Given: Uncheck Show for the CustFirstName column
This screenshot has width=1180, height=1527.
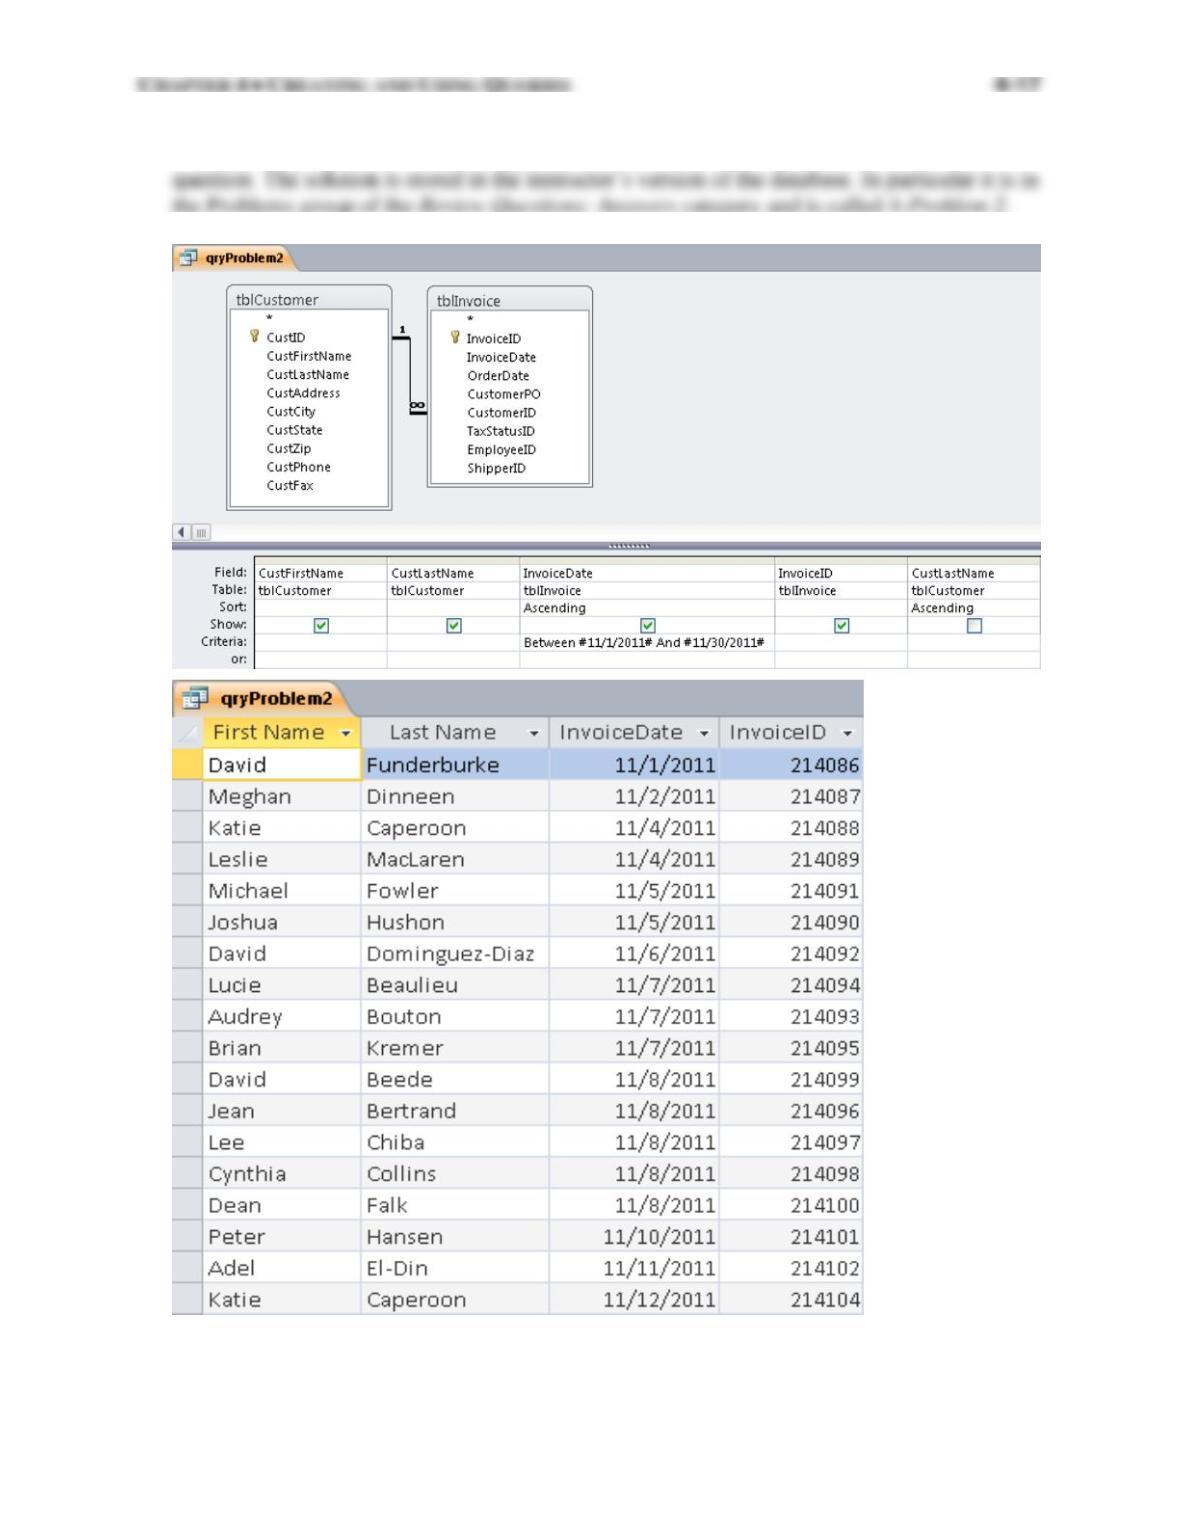Looking at the screenshot, I should point(321,625).
